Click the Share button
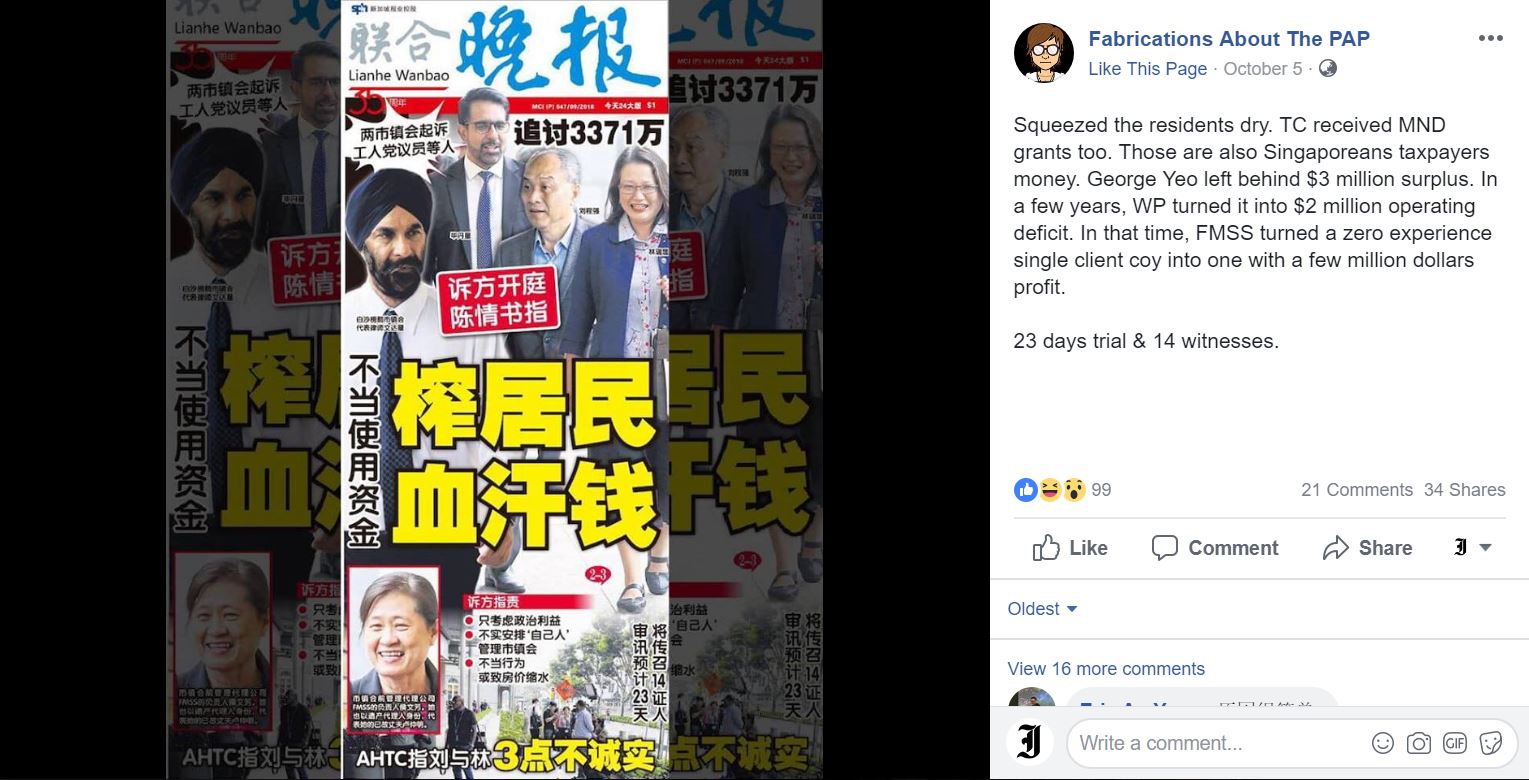1529x780 pixels. tap(1367, 548)
